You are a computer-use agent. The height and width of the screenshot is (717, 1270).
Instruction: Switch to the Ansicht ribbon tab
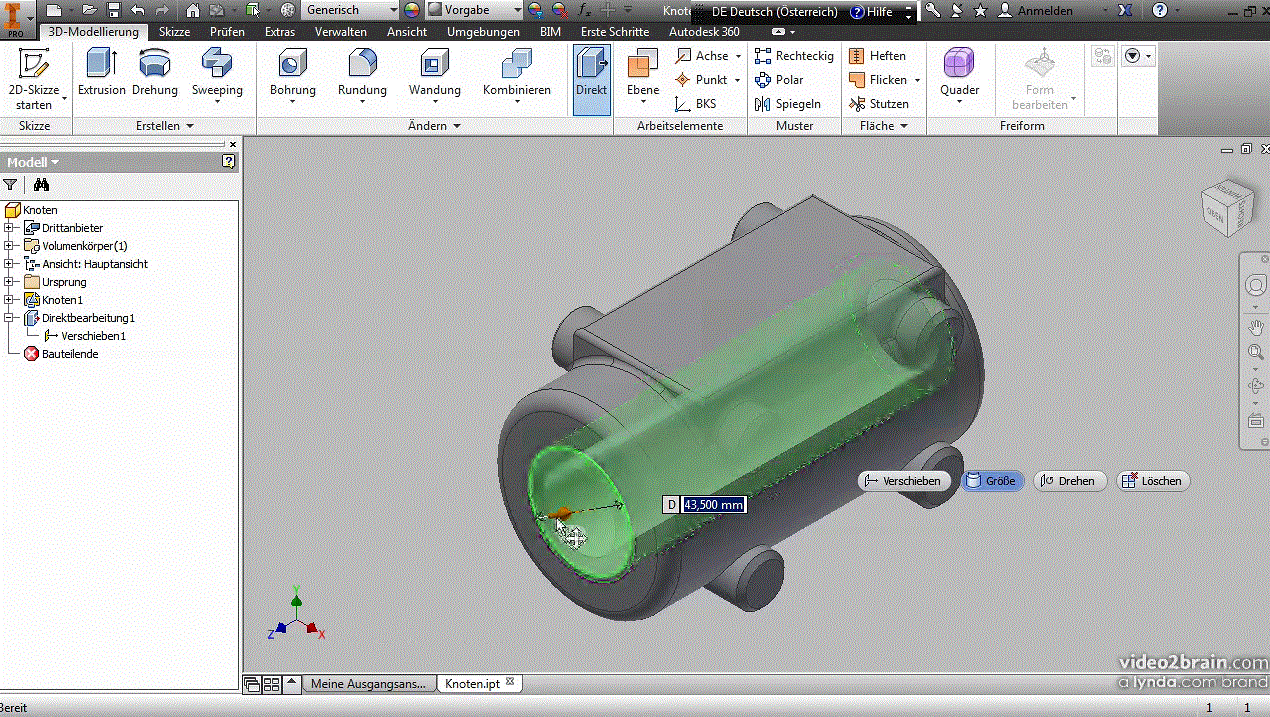[x=407, y=32]
